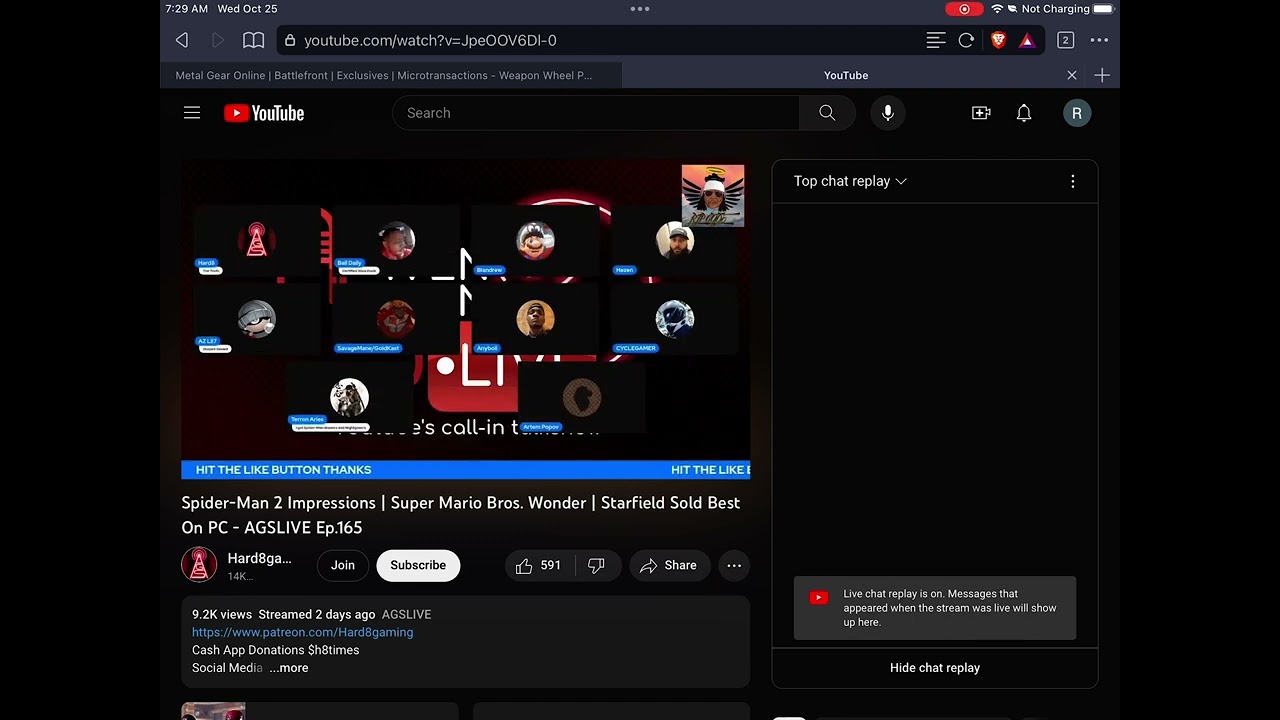1280x720 pixels.
Task: Click the magnifier search button
Action: coord(827,113)
